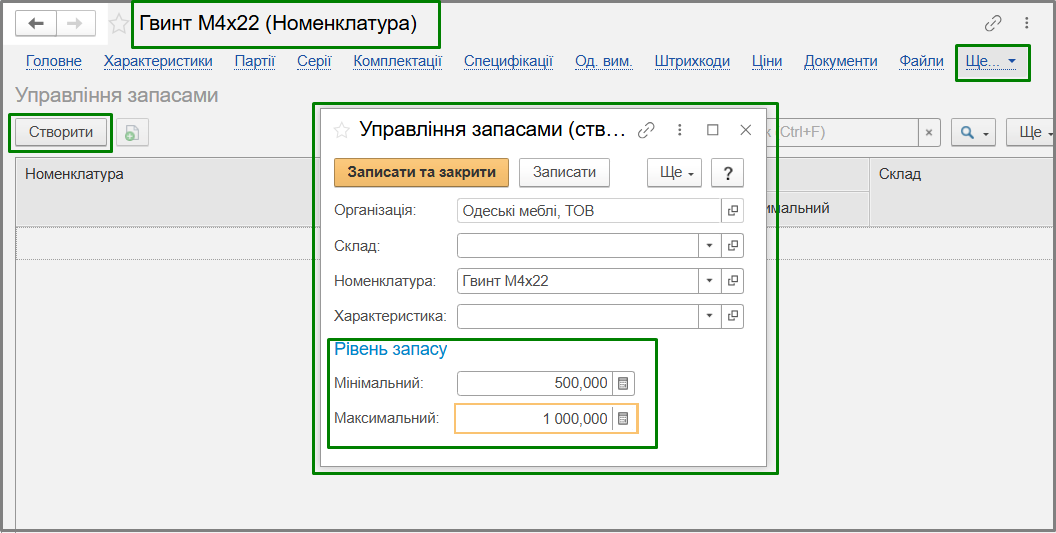This screenshot has height=533, width=1056.
Task: Open the Файли section
Action: click(922, 62)
